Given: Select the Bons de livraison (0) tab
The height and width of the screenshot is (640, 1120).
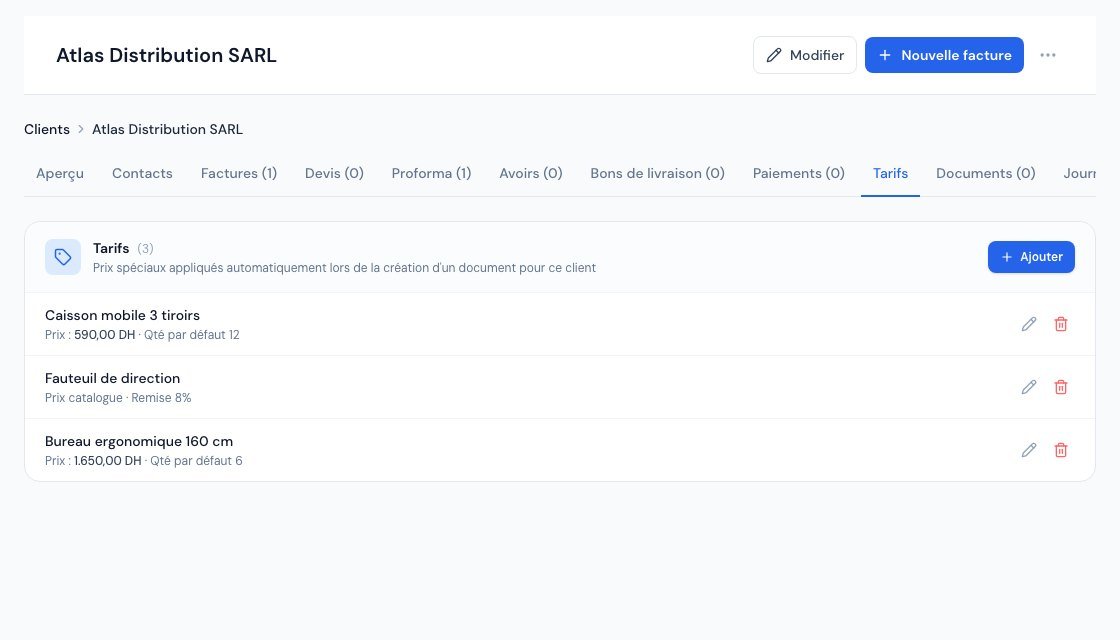Looking at the screenshot, I should (x=657, y=174).
